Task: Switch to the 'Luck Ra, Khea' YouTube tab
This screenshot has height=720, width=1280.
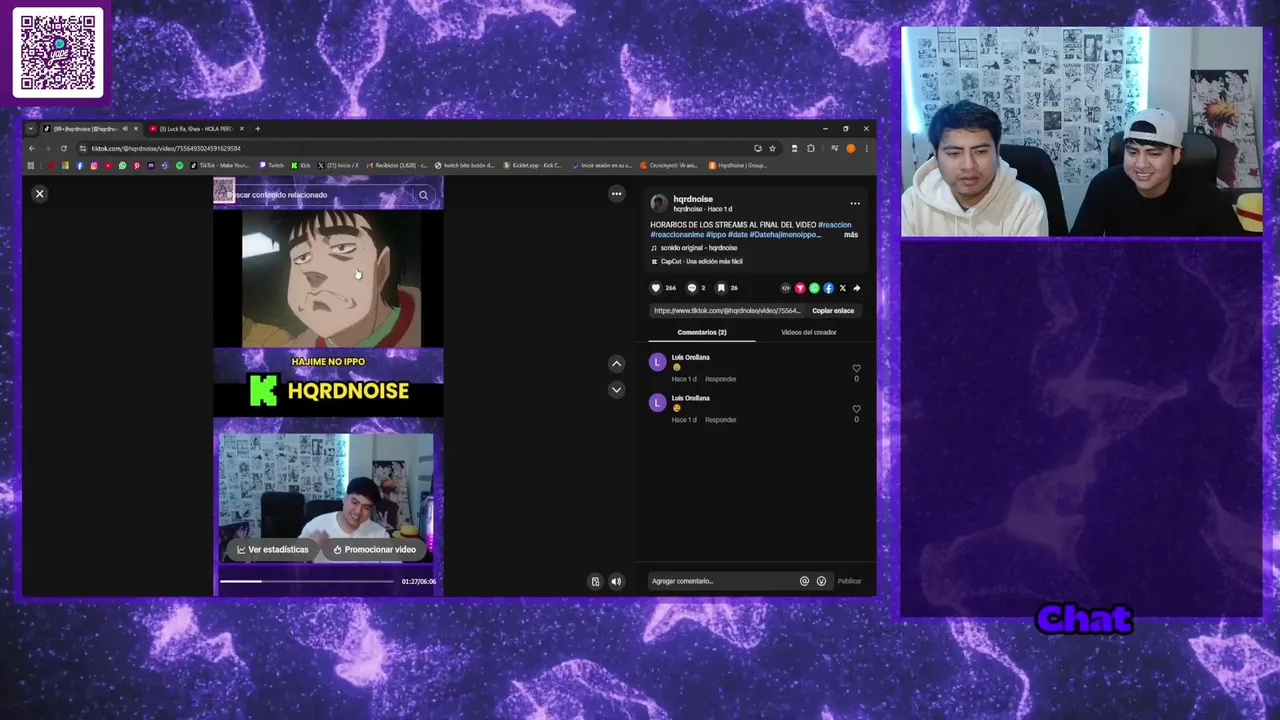Action: click(196, 129)
